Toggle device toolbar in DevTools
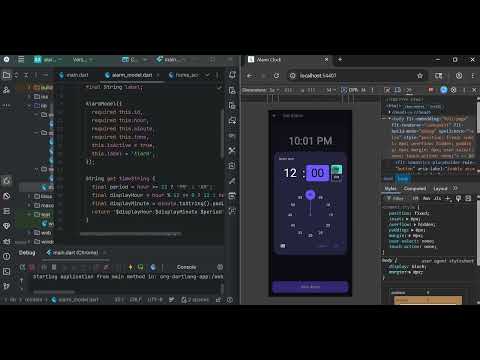 (x=397, y=90)
